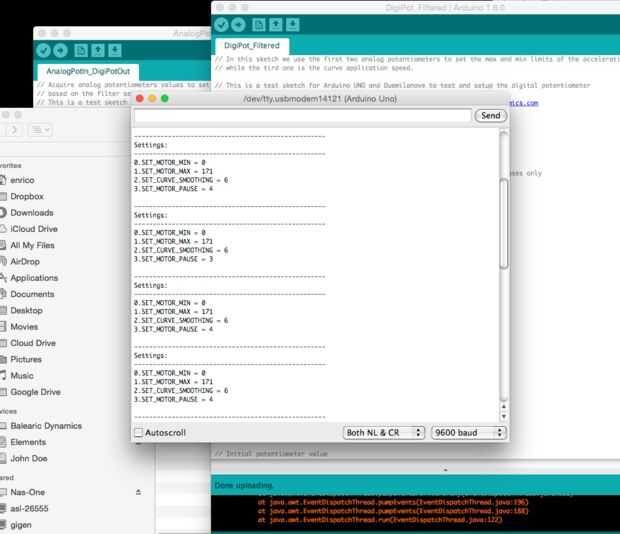This screenshot has height=534, width=620.
Task: Click scroll up arrow in serial monitor
Action: [504, 406]
